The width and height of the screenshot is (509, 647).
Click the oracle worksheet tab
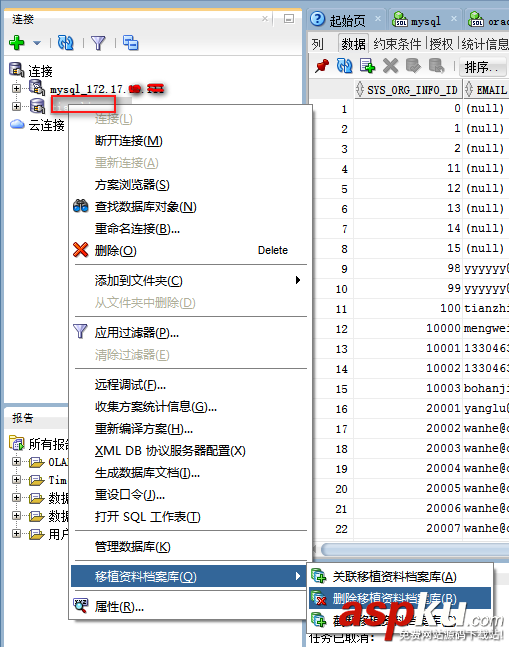click(x=488, y=20)
